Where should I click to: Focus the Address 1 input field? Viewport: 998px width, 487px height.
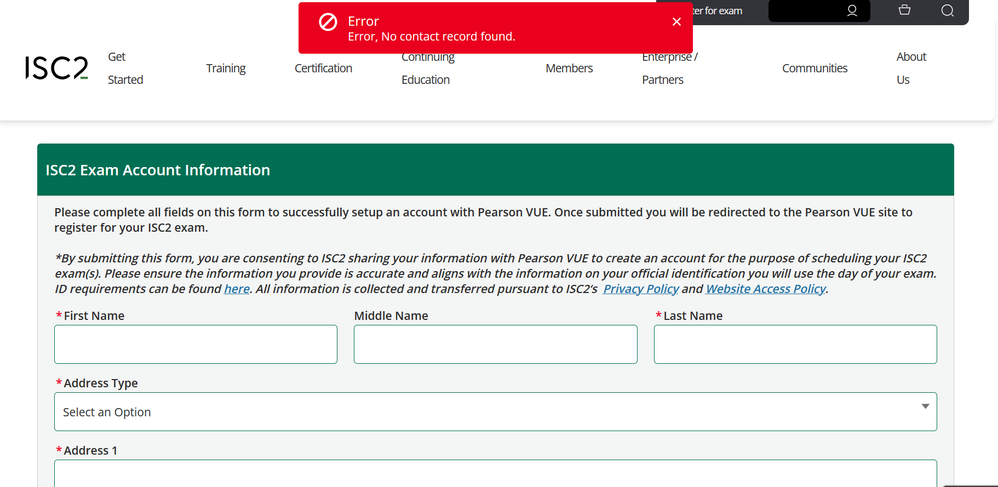click(x=495, y=473)
